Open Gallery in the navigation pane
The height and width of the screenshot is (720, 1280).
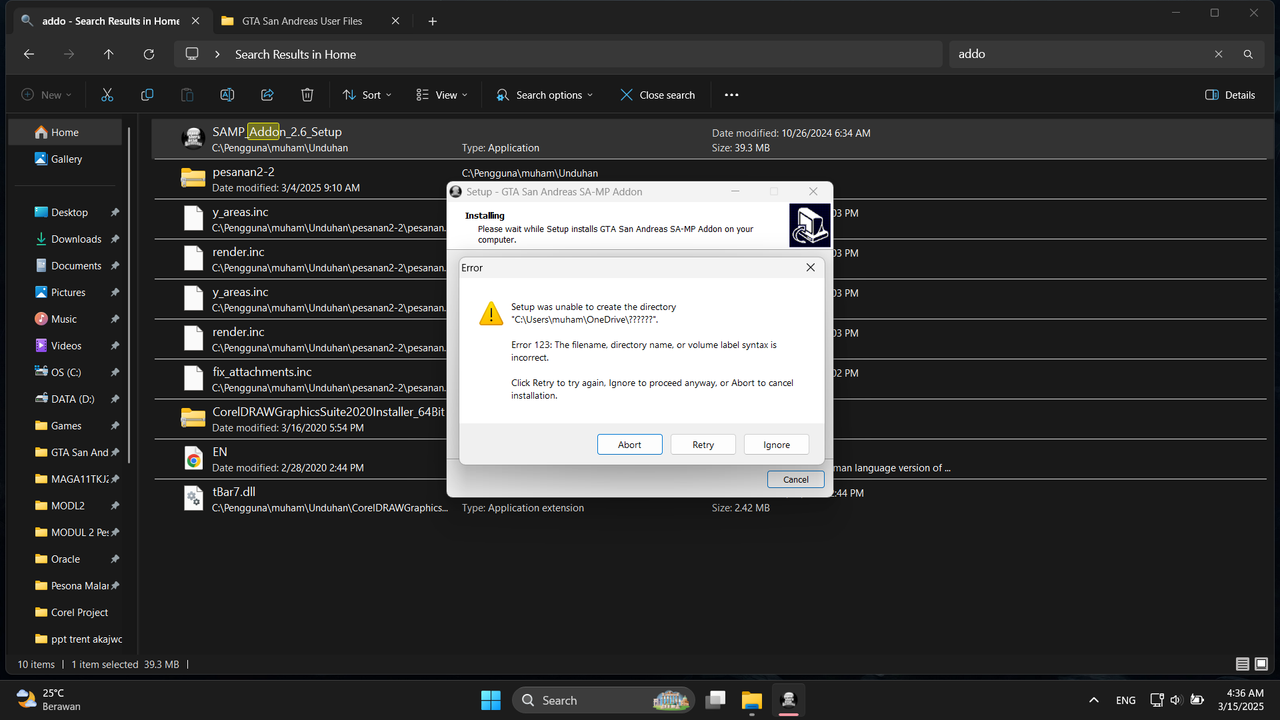tap(65, 159)
